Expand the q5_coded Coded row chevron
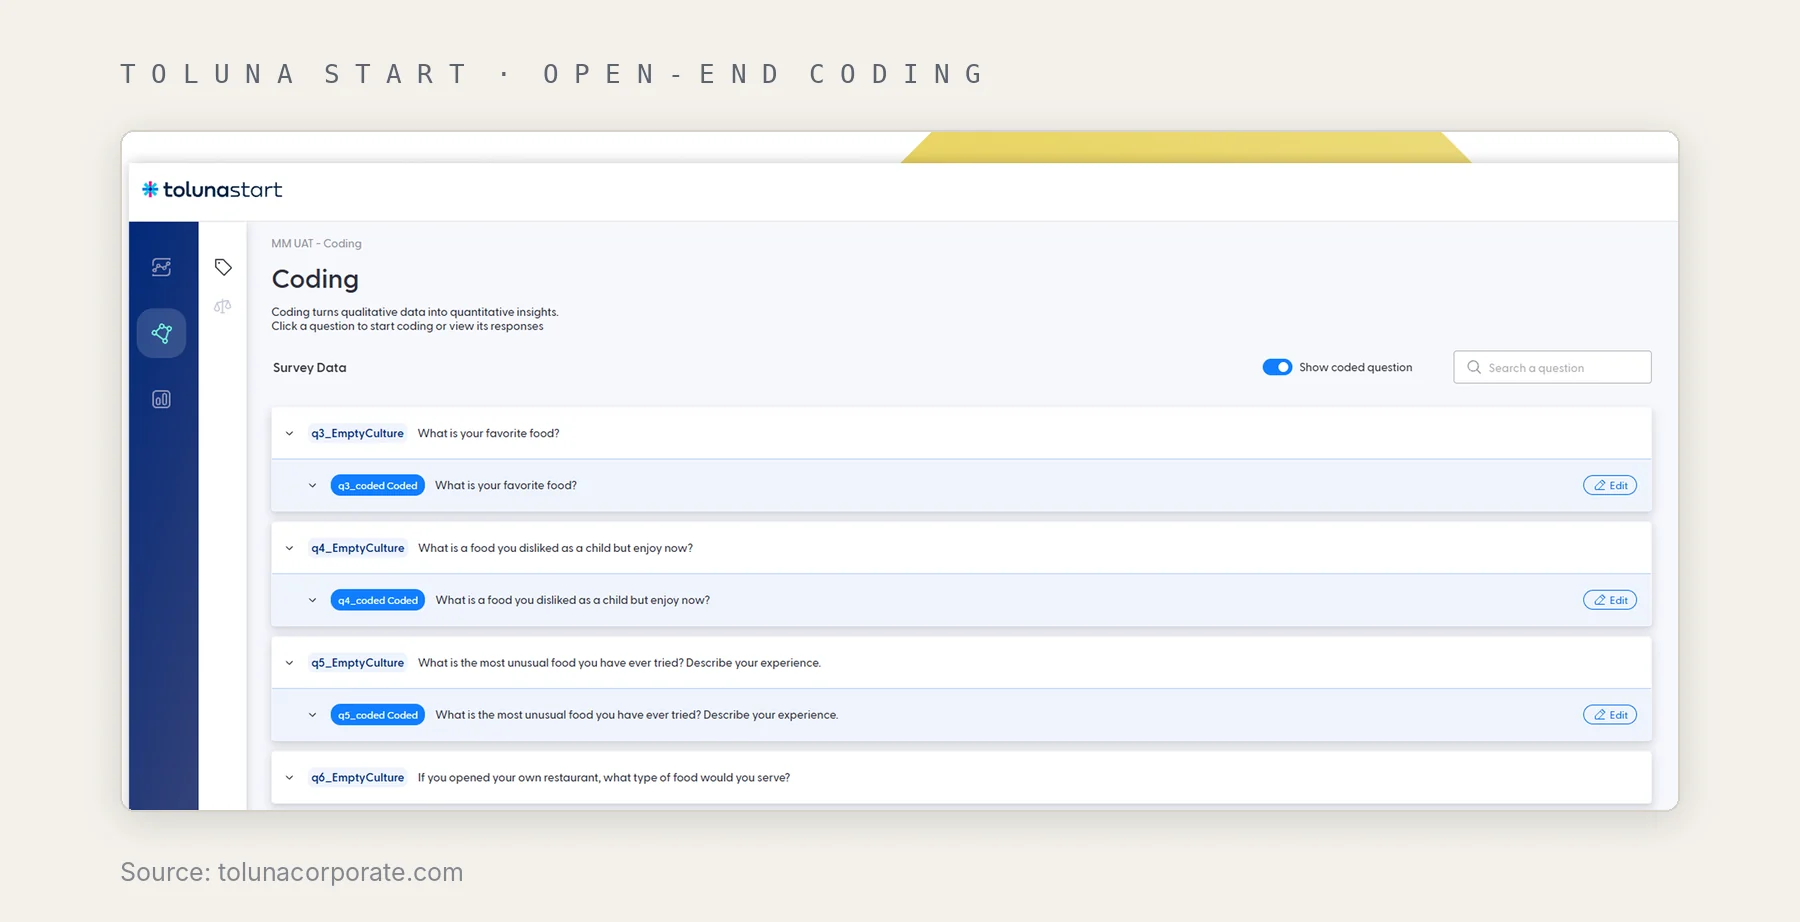Screen dimensions: 1800x922 pos(313,715)
